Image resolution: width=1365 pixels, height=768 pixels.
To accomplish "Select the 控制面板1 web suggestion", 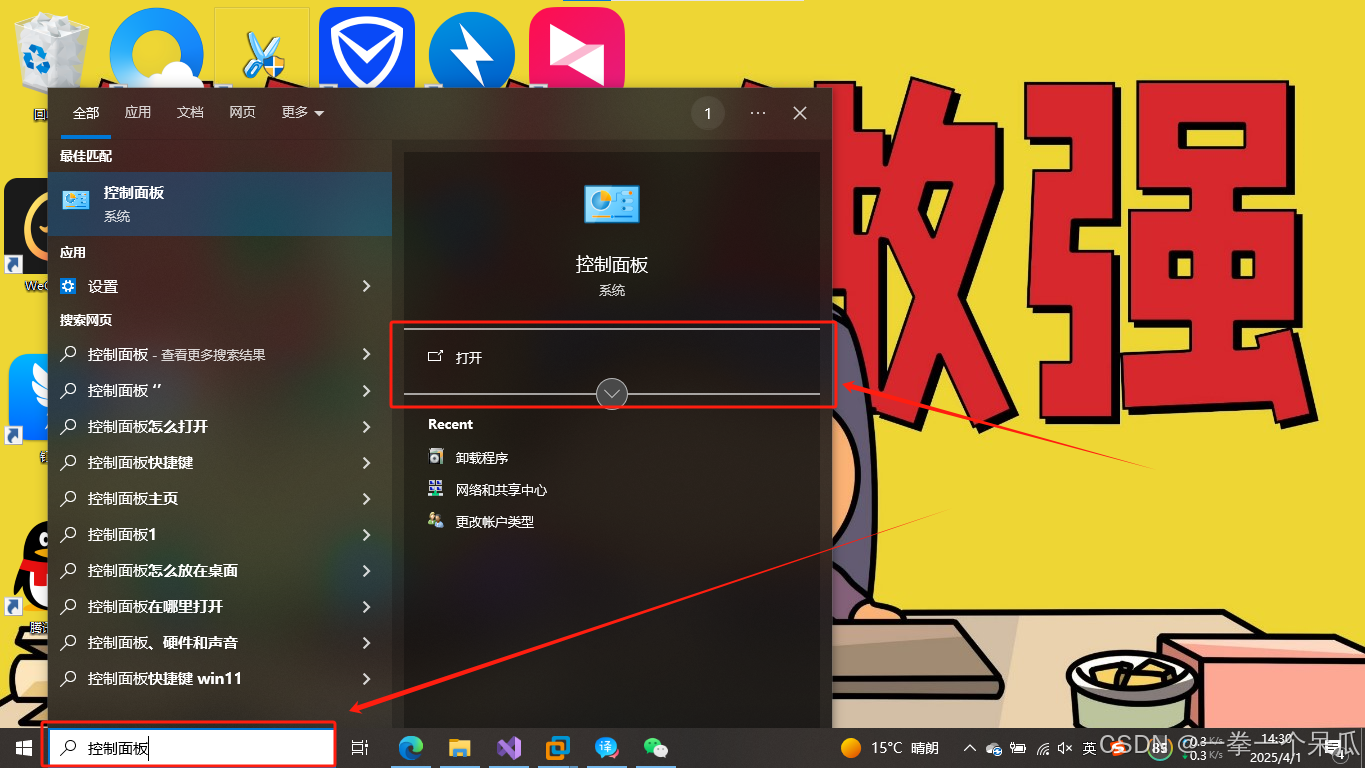I will (x=122, y=534).
